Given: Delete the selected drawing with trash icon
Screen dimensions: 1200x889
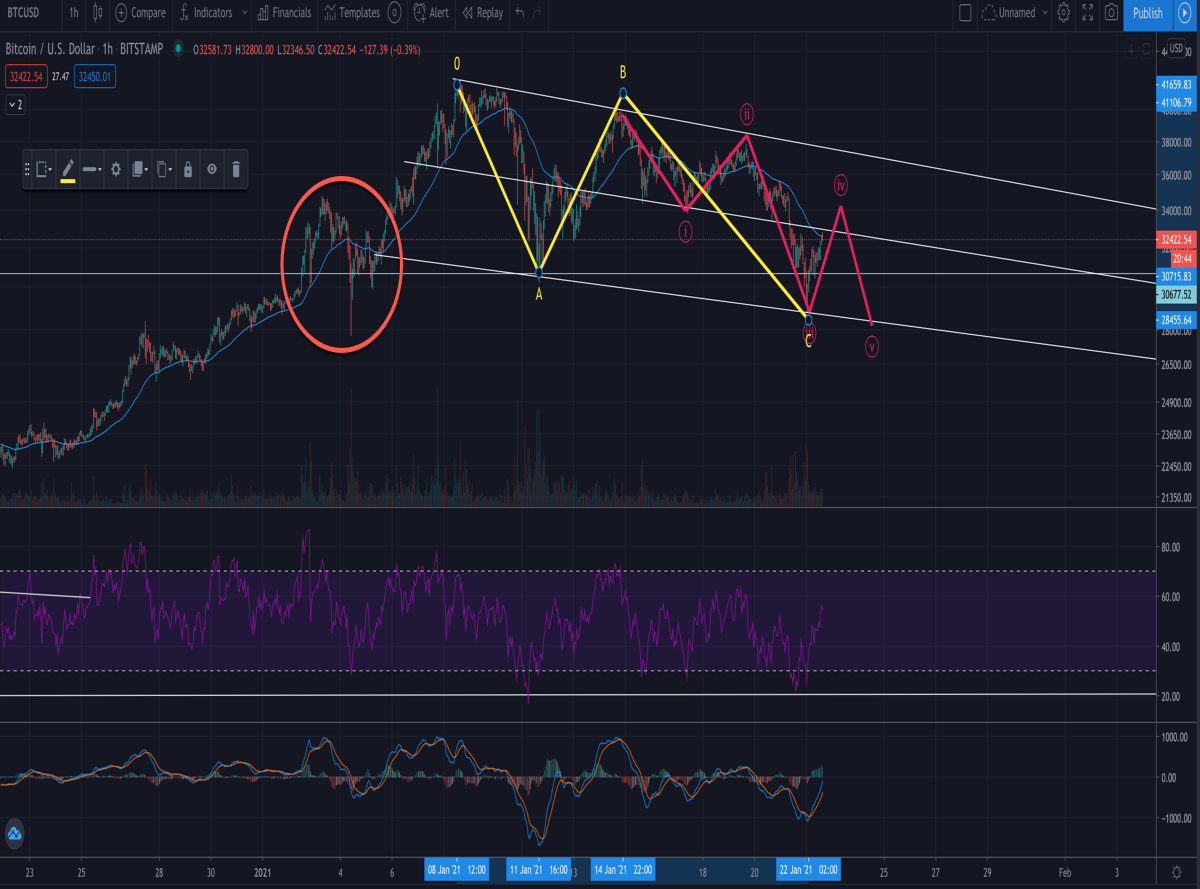Looking at the screenshot, I should pyautogui.click(x=236, y=170).
